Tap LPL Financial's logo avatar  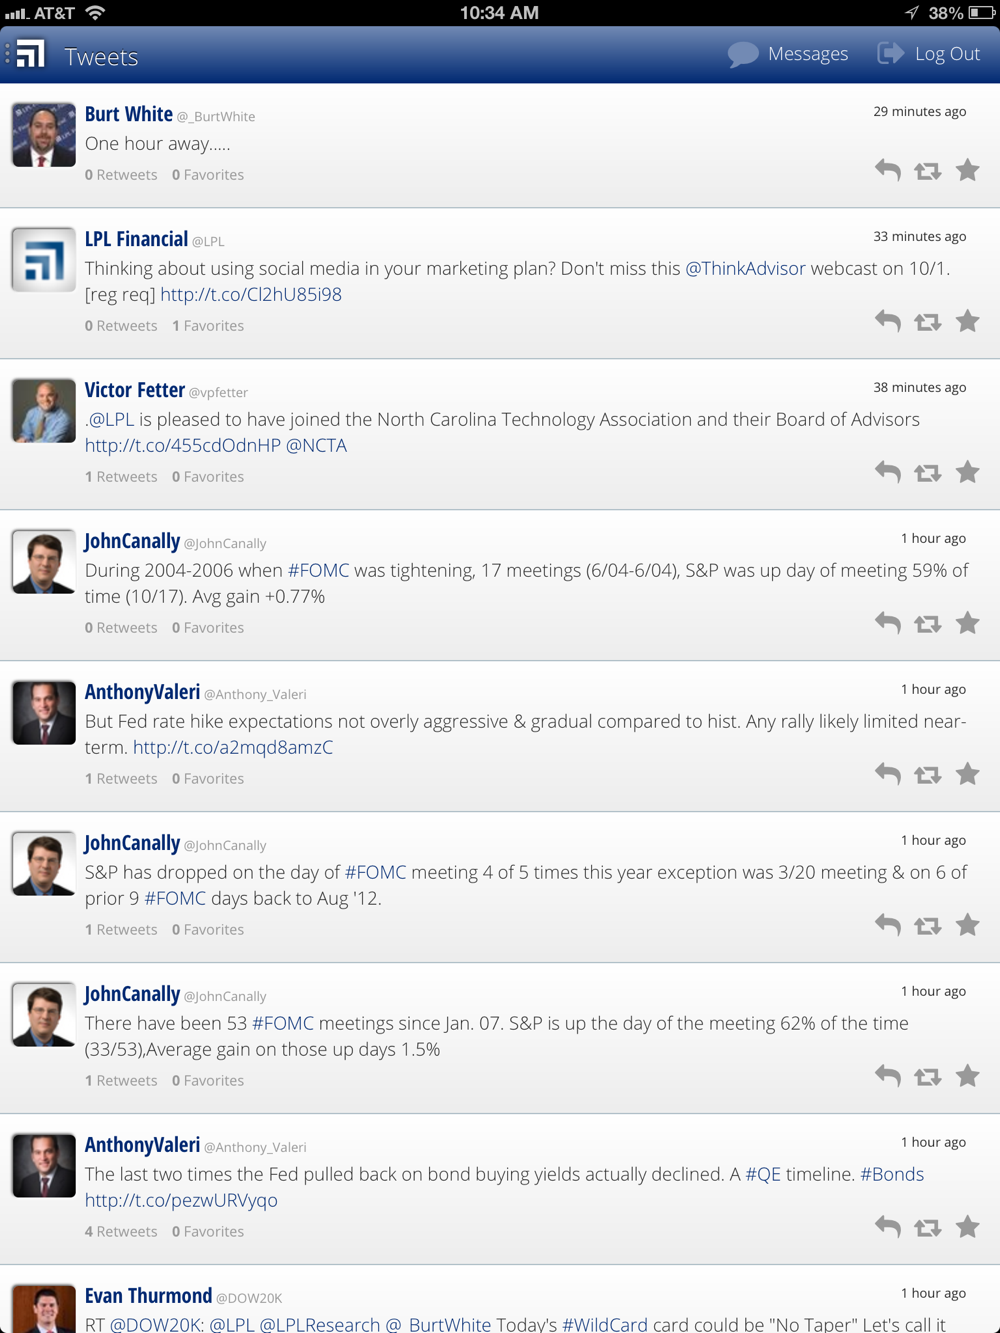(44, 260)
